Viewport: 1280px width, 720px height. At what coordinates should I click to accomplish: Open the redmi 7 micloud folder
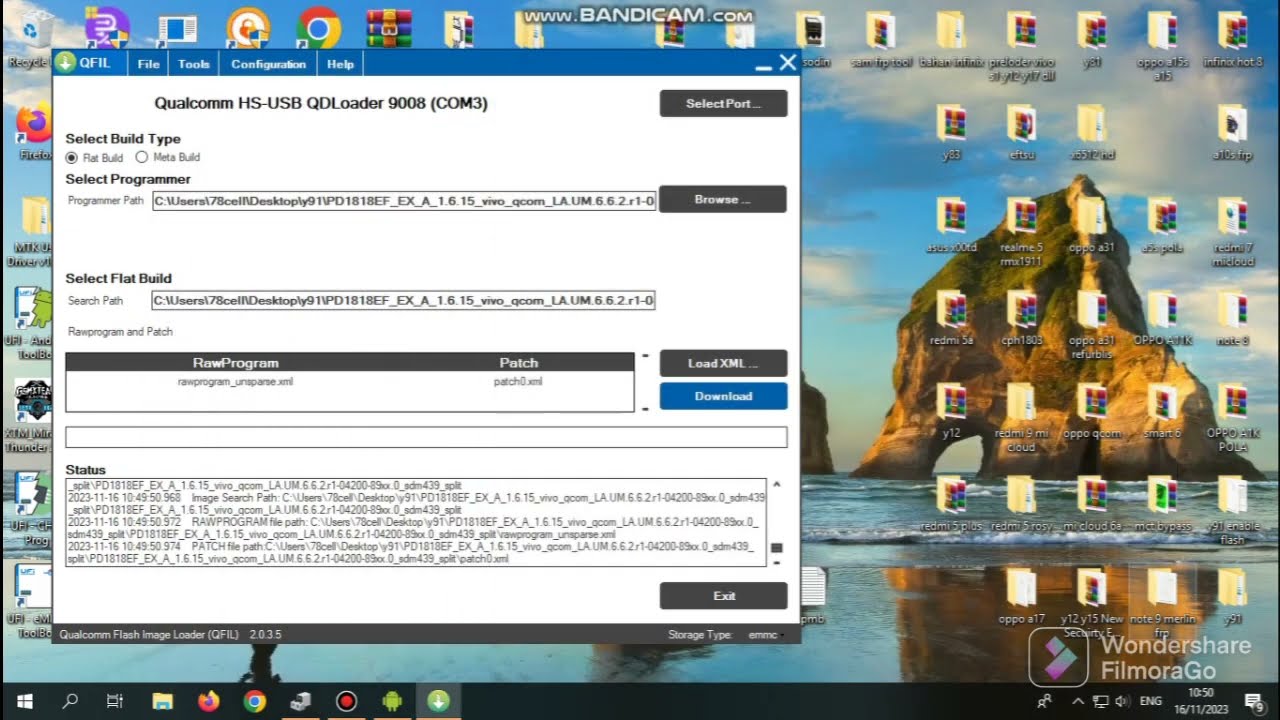click(x=1232, y=232)
